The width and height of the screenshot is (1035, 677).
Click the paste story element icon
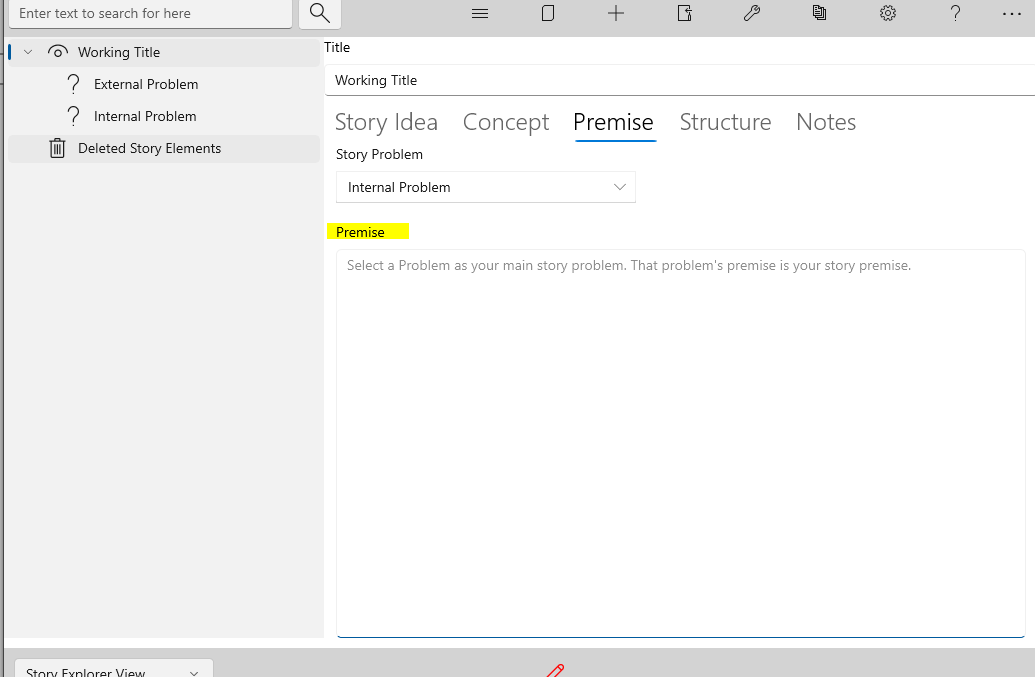point(684,13)
